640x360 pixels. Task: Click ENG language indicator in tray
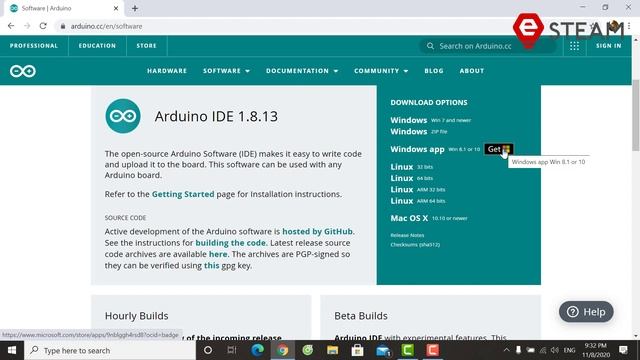click(569, 350)
